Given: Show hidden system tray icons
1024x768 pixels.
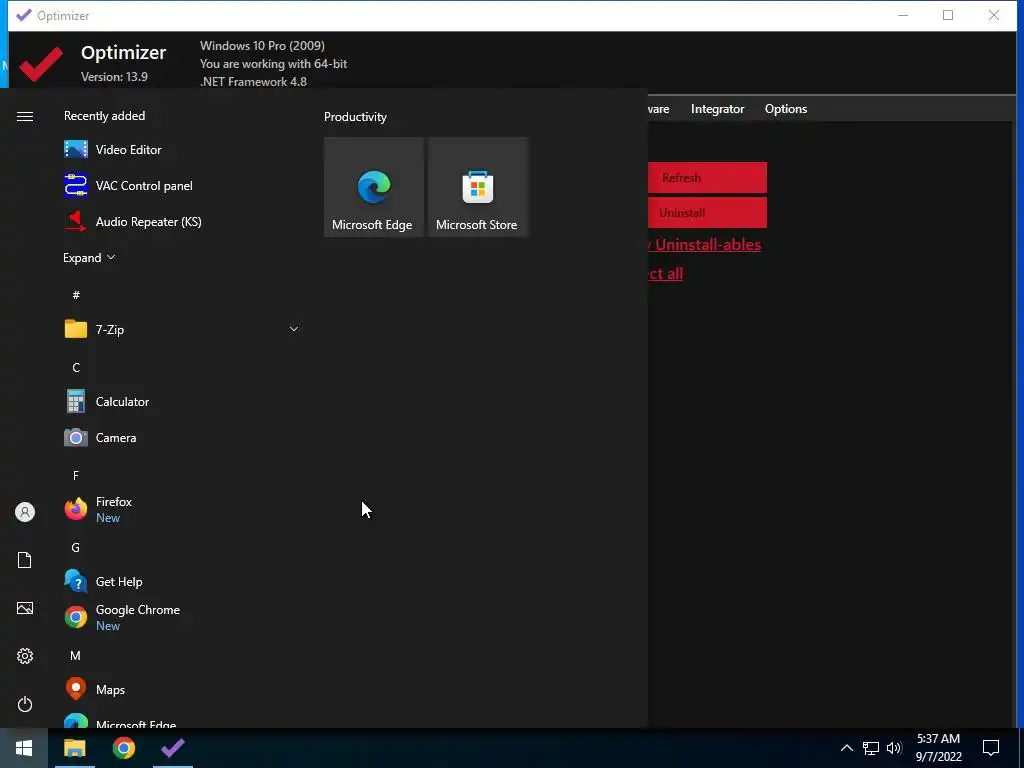Looking at the screenshot, I should 846,748.
